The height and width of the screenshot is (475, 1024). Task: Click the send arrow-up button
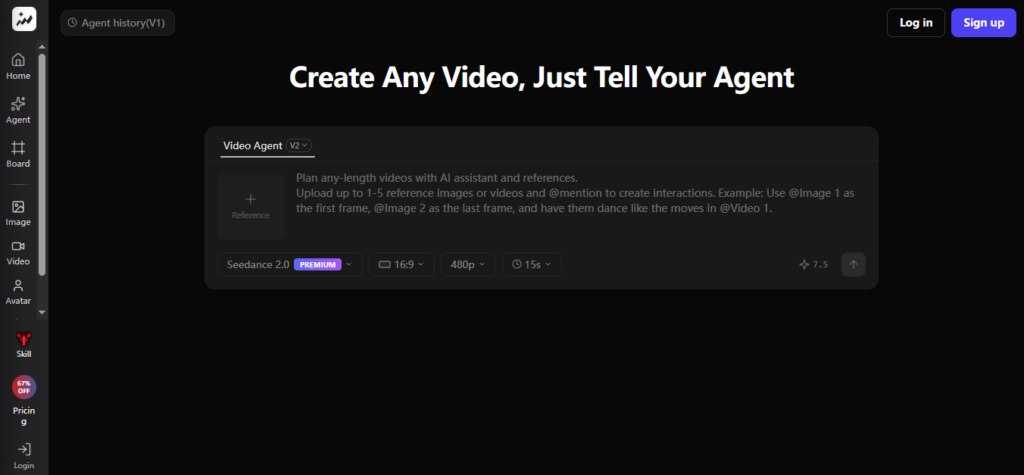click(854, 265)
